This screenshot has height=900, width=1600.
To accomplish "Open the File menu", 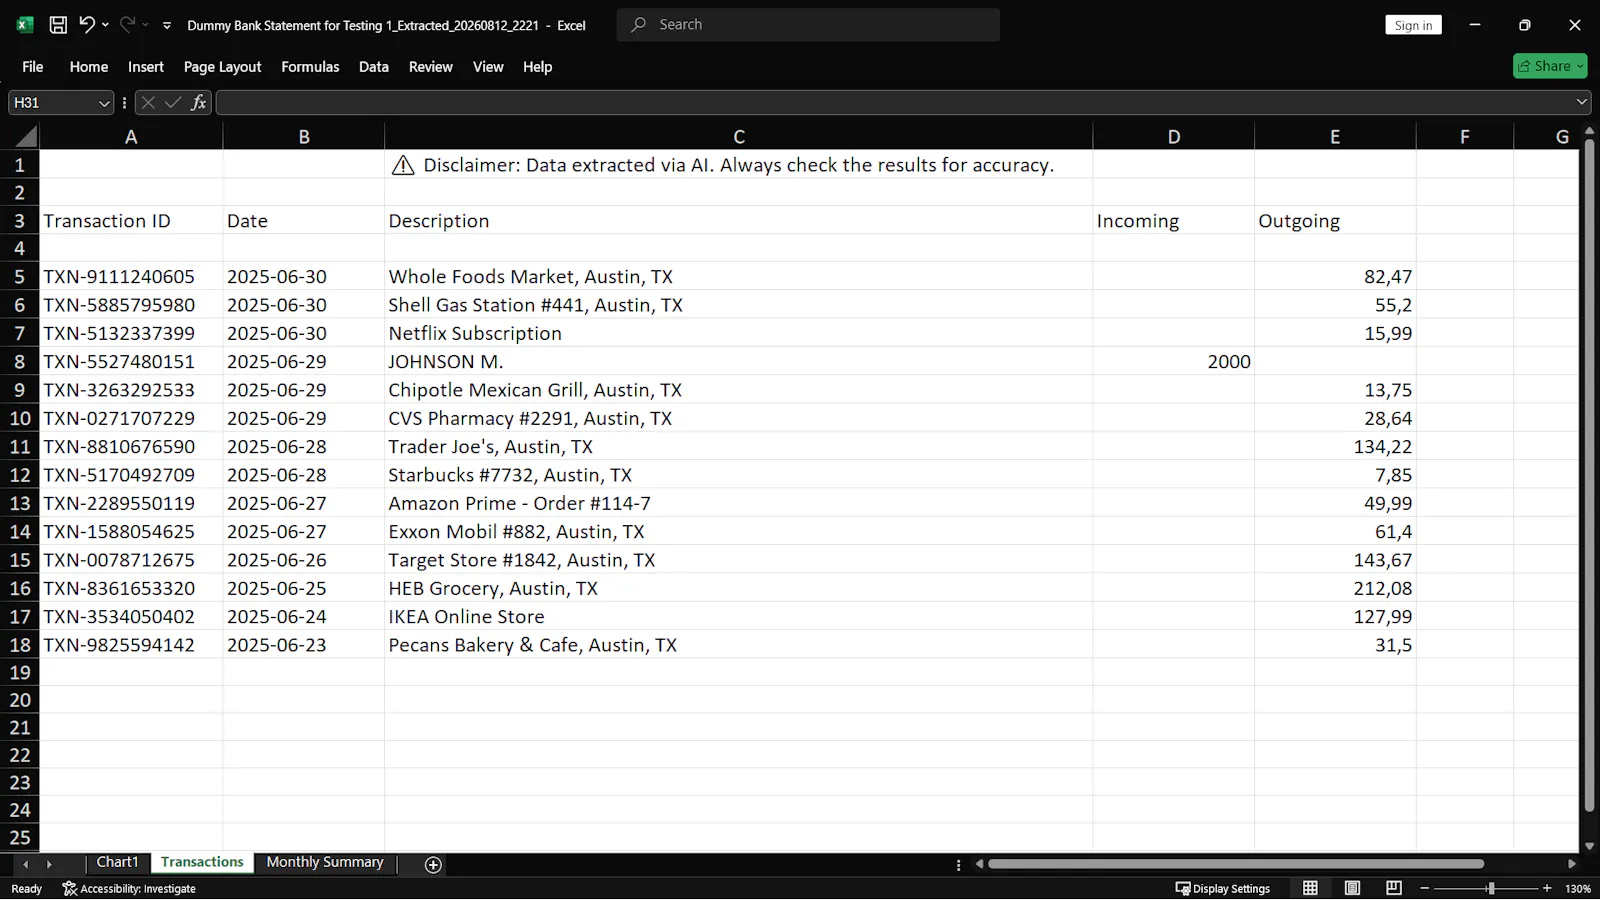I will tap(33, 67).
